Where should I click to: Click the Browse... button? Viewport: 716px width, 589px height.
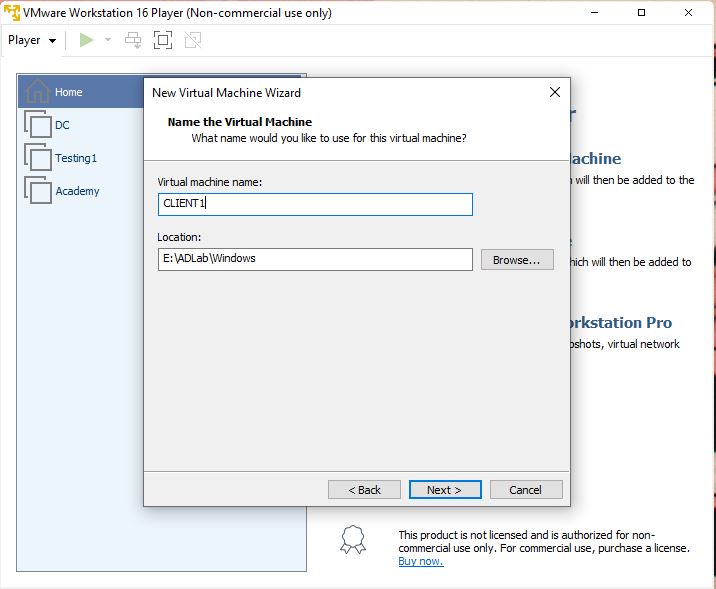(x=517, y=260)
